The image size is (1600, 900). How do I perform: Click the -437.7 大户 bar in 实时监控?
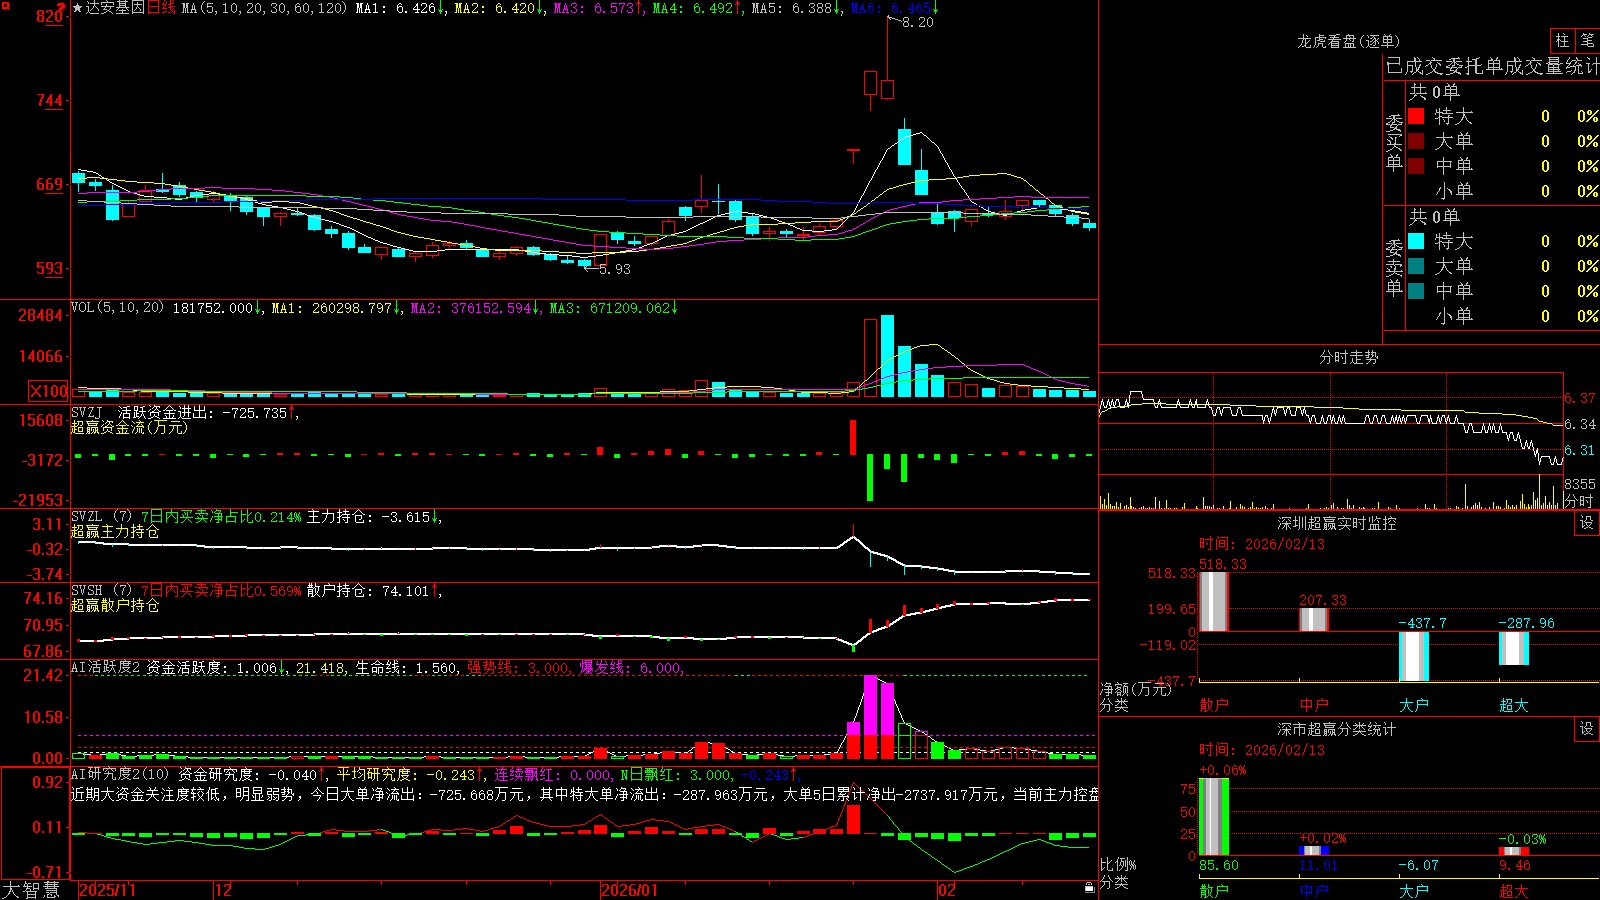tap(1413, 656)
